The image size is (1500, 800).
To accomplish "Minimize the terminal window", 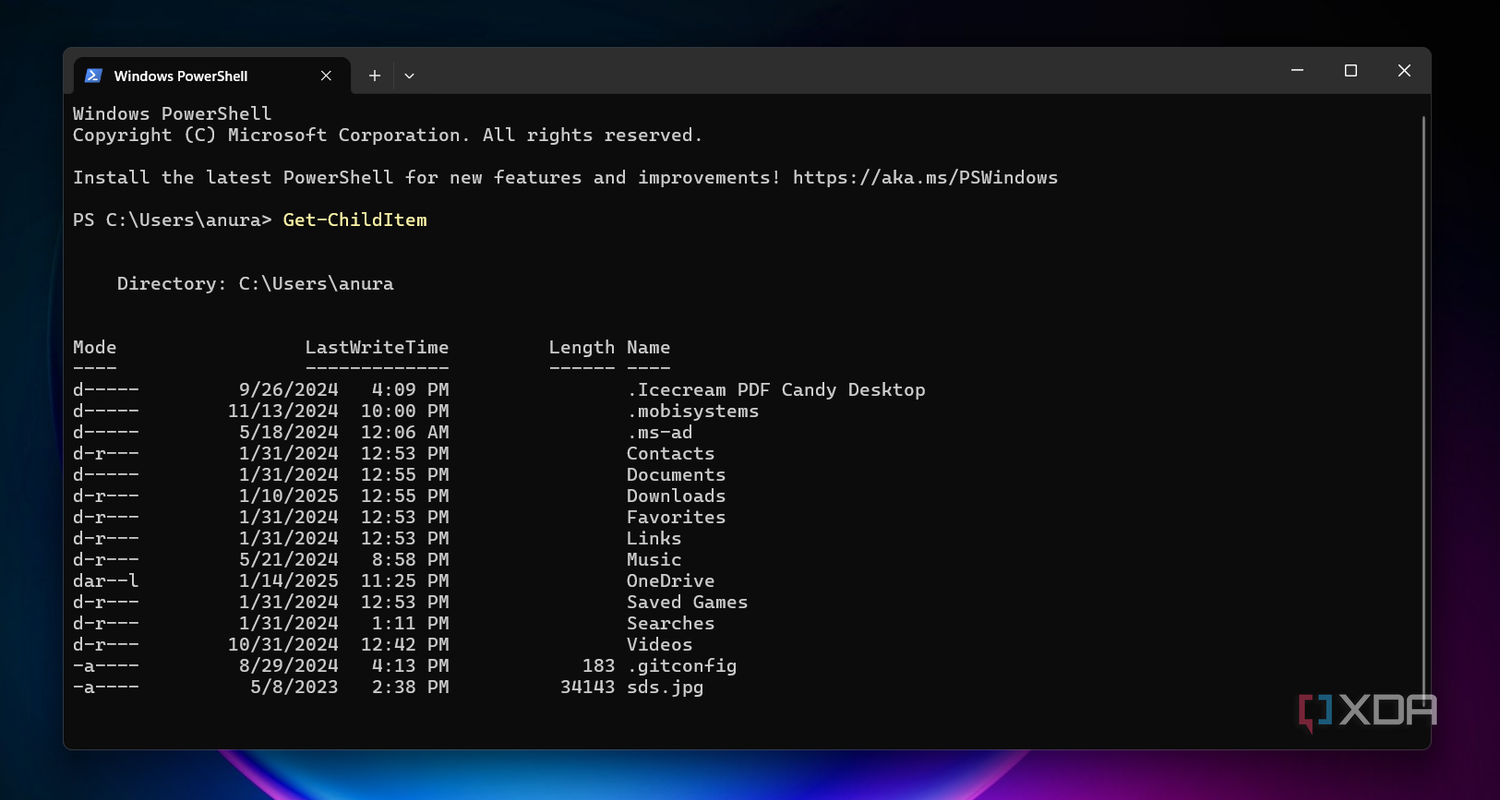I will point(1297,71).
